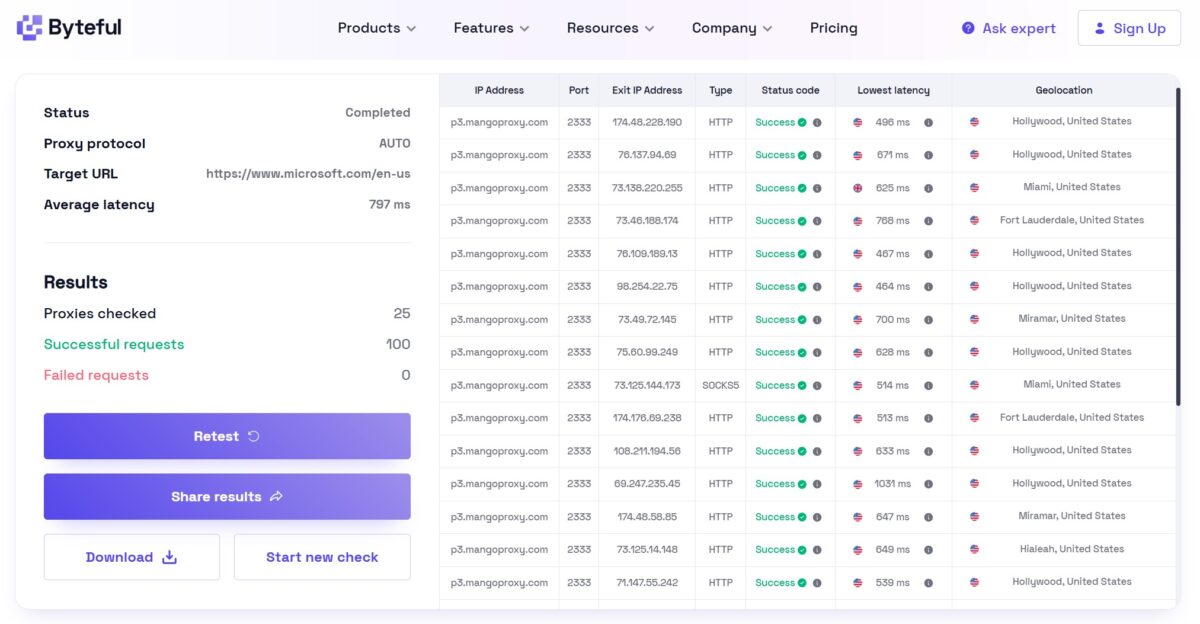Screen dimensions: 1200x624
Task: Click the Share results button
Action: coord(227,496)
